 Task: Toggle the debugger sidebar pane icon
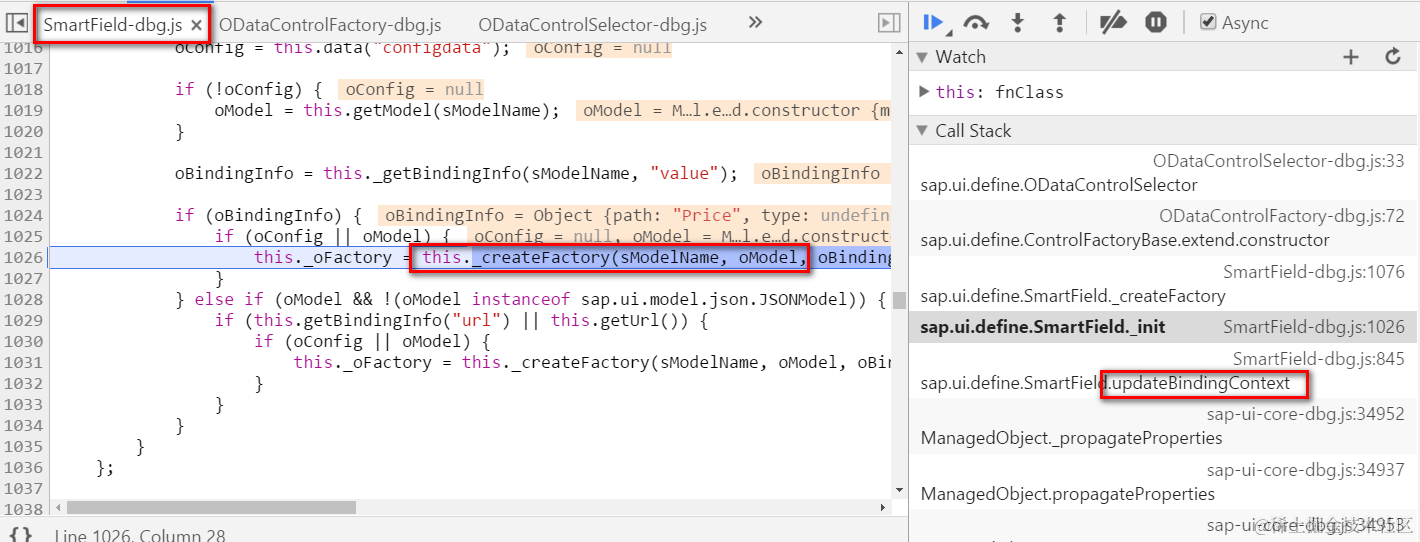[888, 22]
